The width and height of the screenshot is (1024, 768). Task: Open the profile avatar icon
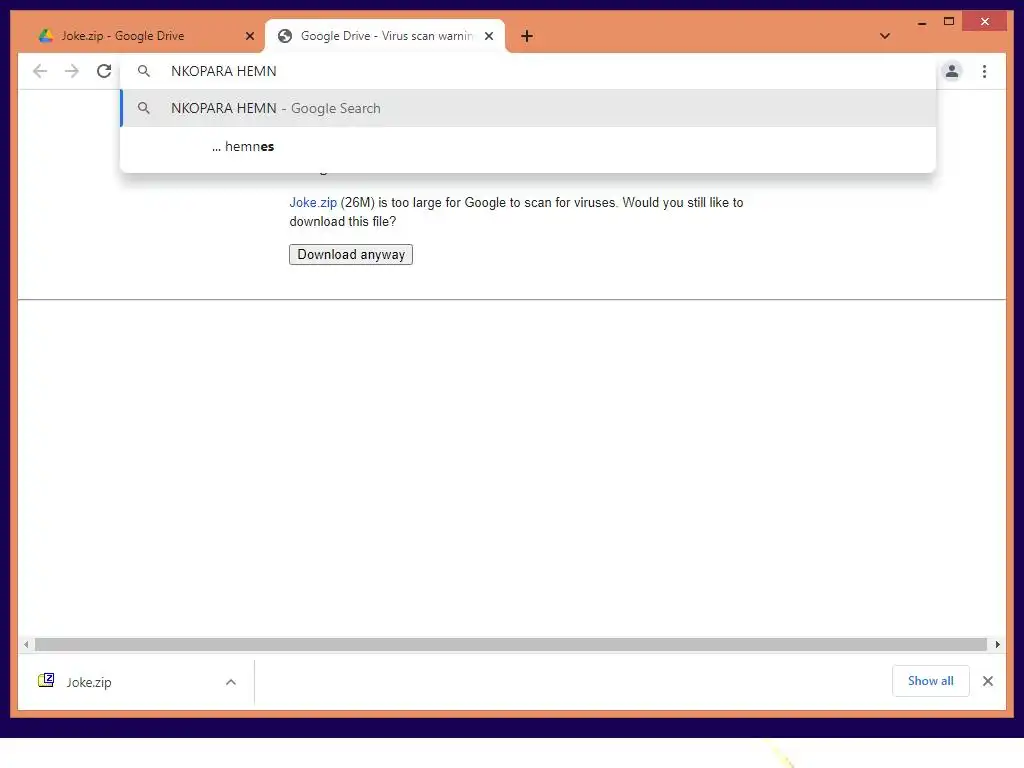pyautogui.click(x=952, y=71)
